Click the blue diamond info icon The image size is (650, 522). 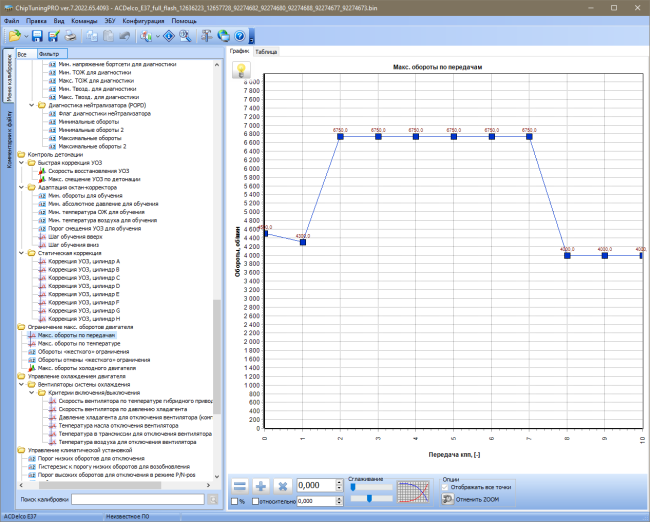click(169, 36)
